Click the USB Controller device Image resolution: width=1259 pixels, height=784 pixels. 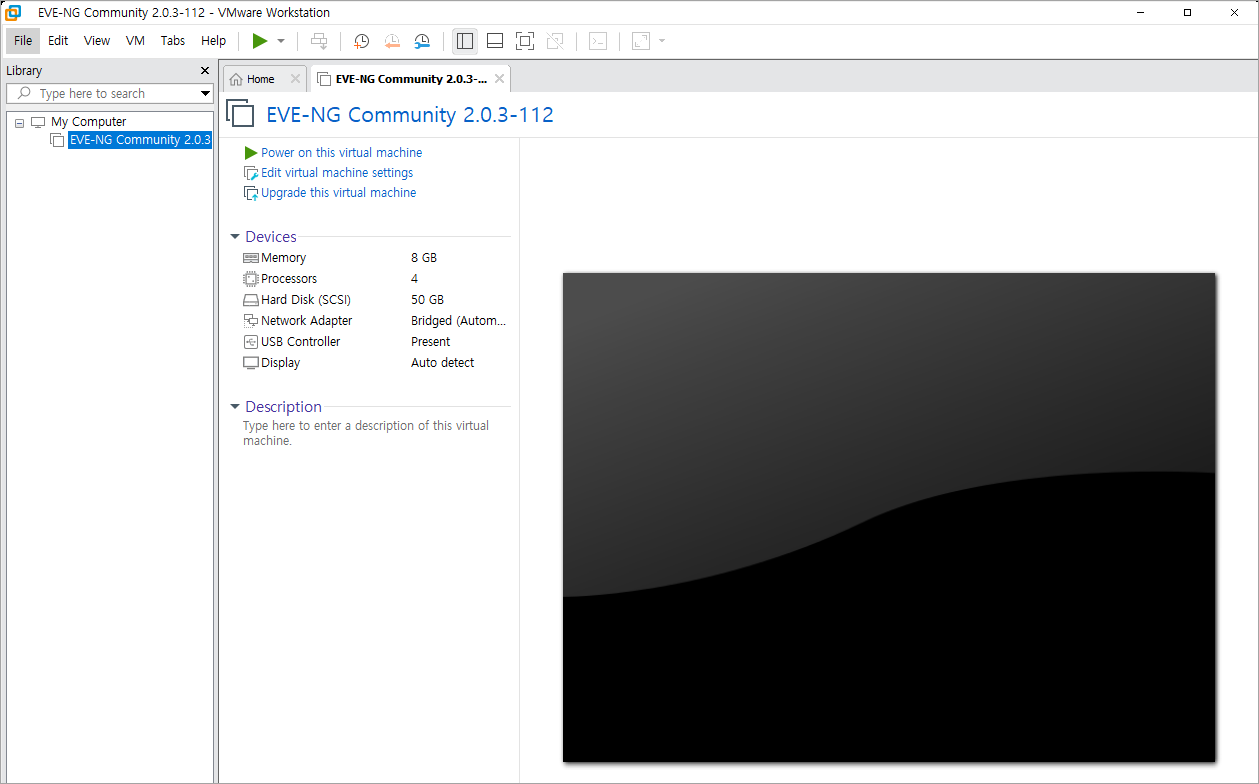376,342
